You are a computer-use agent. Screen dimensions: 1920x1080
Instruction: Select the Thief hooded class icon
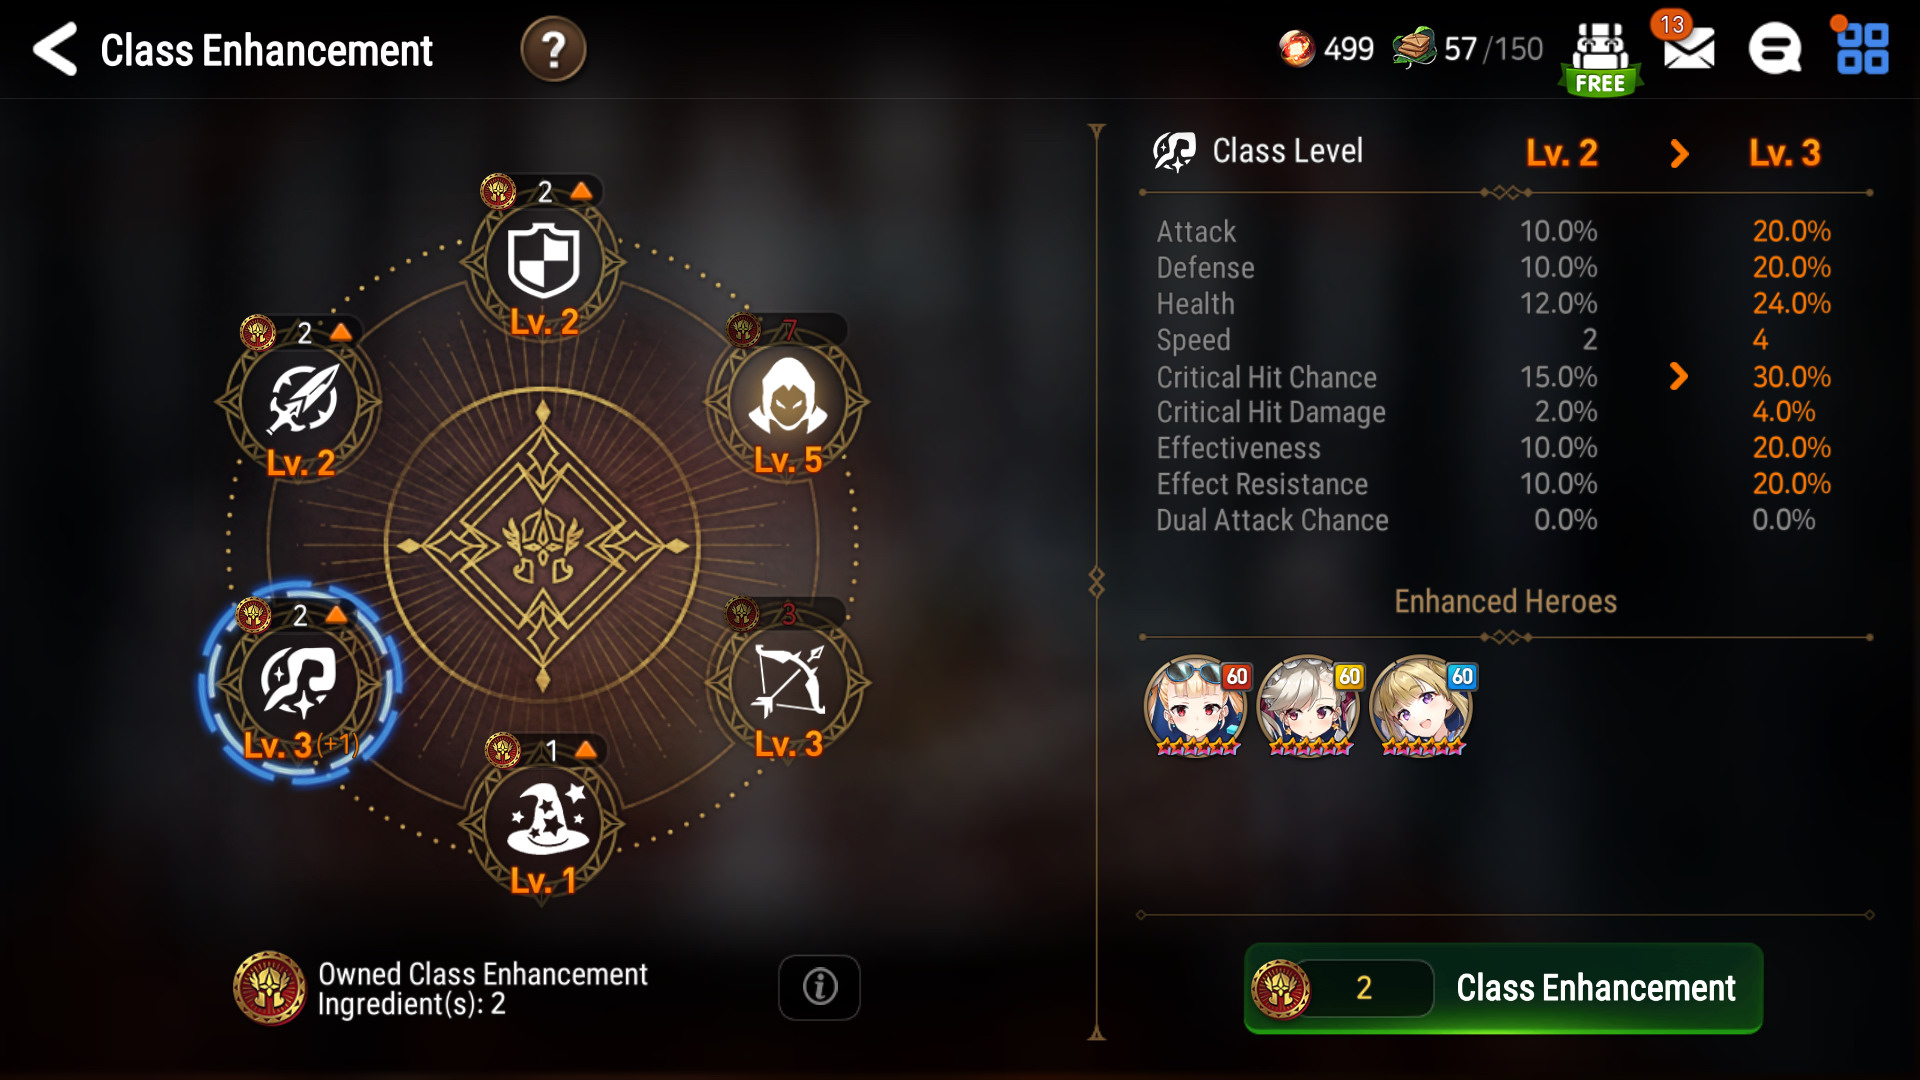(x=788, y=402)
